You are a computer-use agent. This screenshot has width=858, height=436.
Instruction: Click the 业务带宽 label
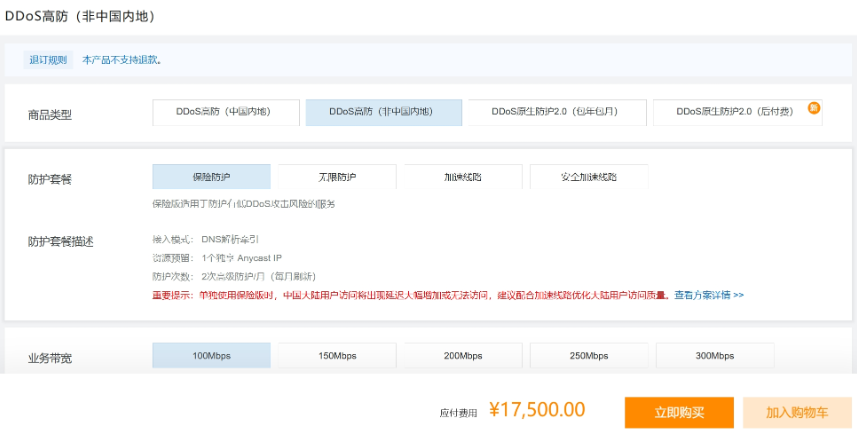tap(50, 358)
